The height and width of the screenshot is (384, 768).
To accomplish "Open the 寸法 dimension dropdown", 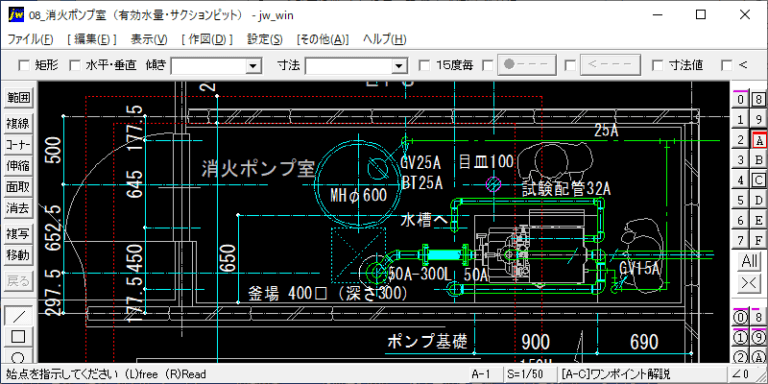I will click(x=400, y=66).
